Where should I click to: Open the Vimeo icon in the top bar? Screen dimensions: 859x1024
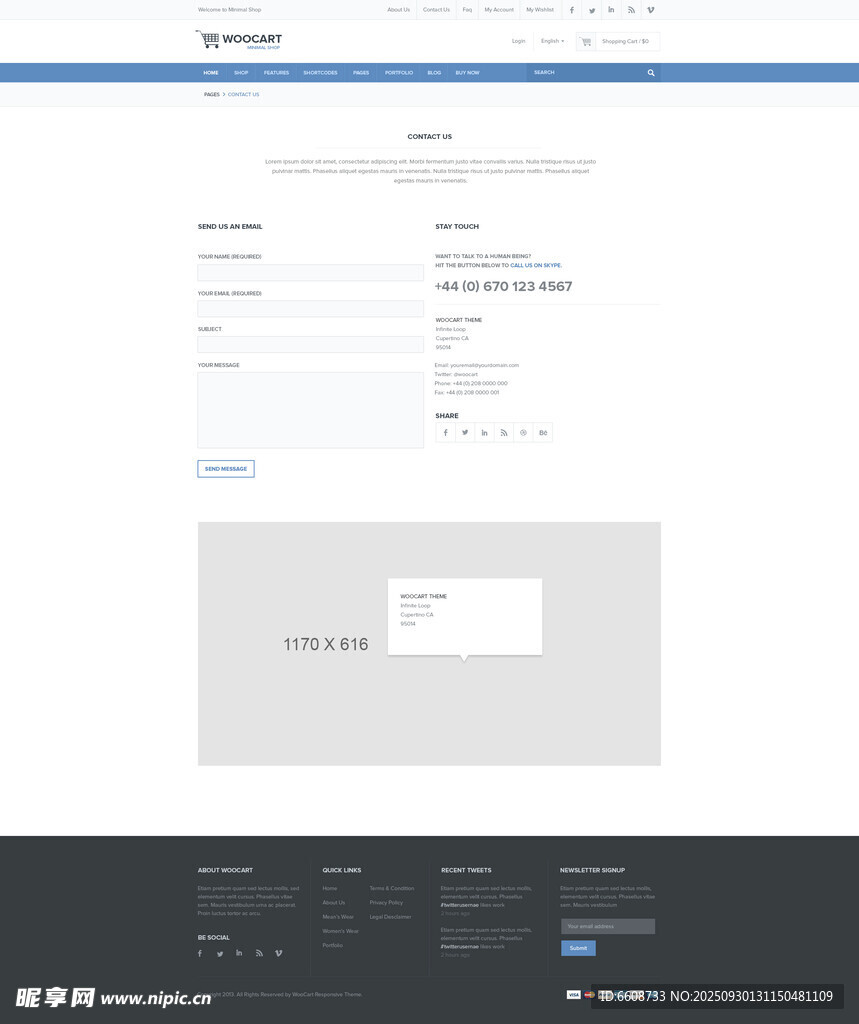point(651,10)
